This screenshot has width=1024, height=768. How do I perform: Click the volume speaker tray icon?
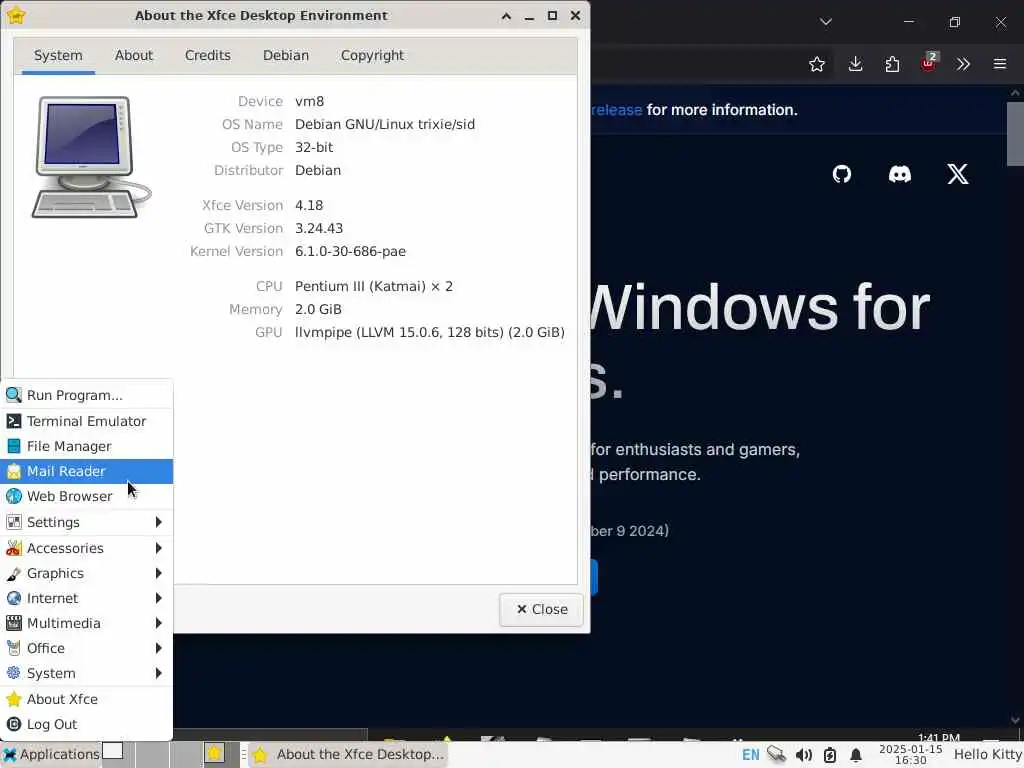[x=803, y=755]
